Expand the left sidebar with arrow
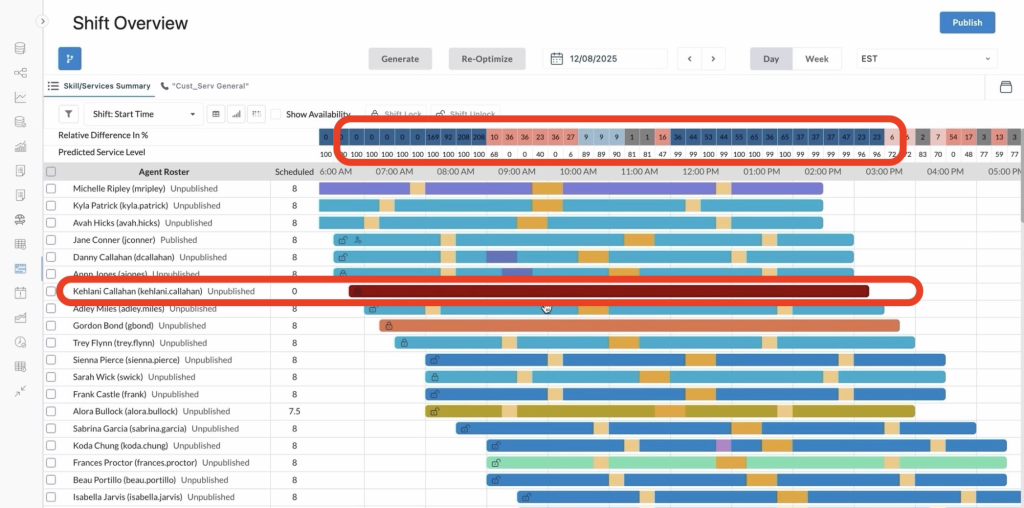The height and width of the screenshot is (508, 1024). click(x=43, y=21)
